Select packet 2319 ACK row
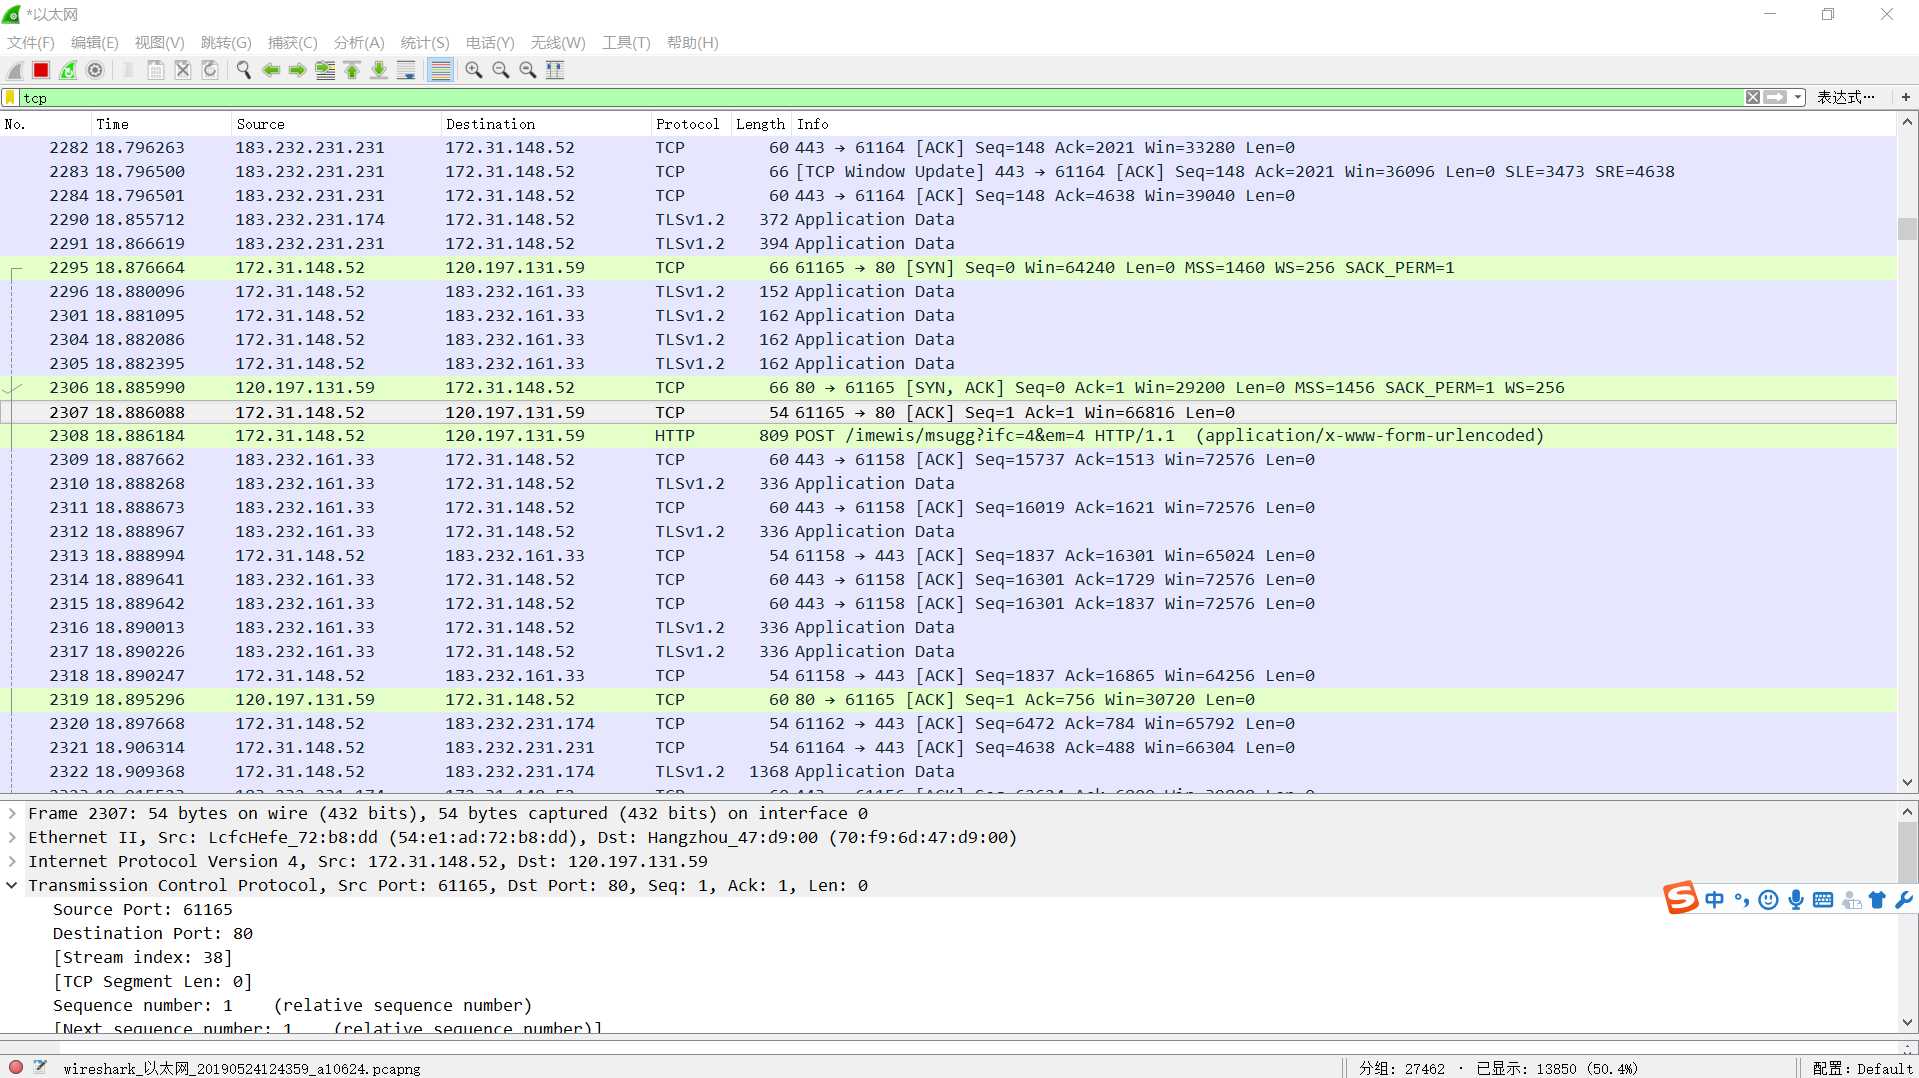Image resolution: width=1919 pixels, height=1078 pixels. (948, 699)
